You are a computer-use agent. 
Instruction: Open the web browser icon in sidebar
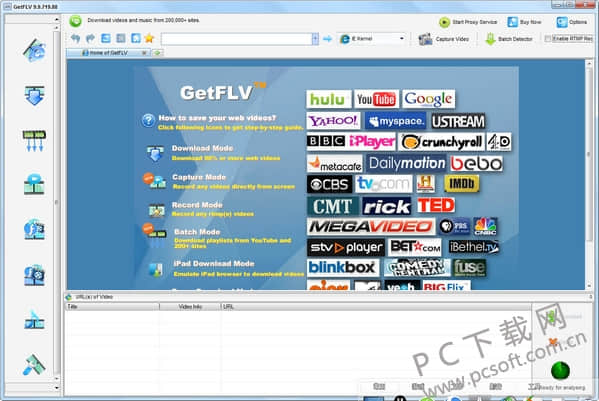click(x=34, y=50)
